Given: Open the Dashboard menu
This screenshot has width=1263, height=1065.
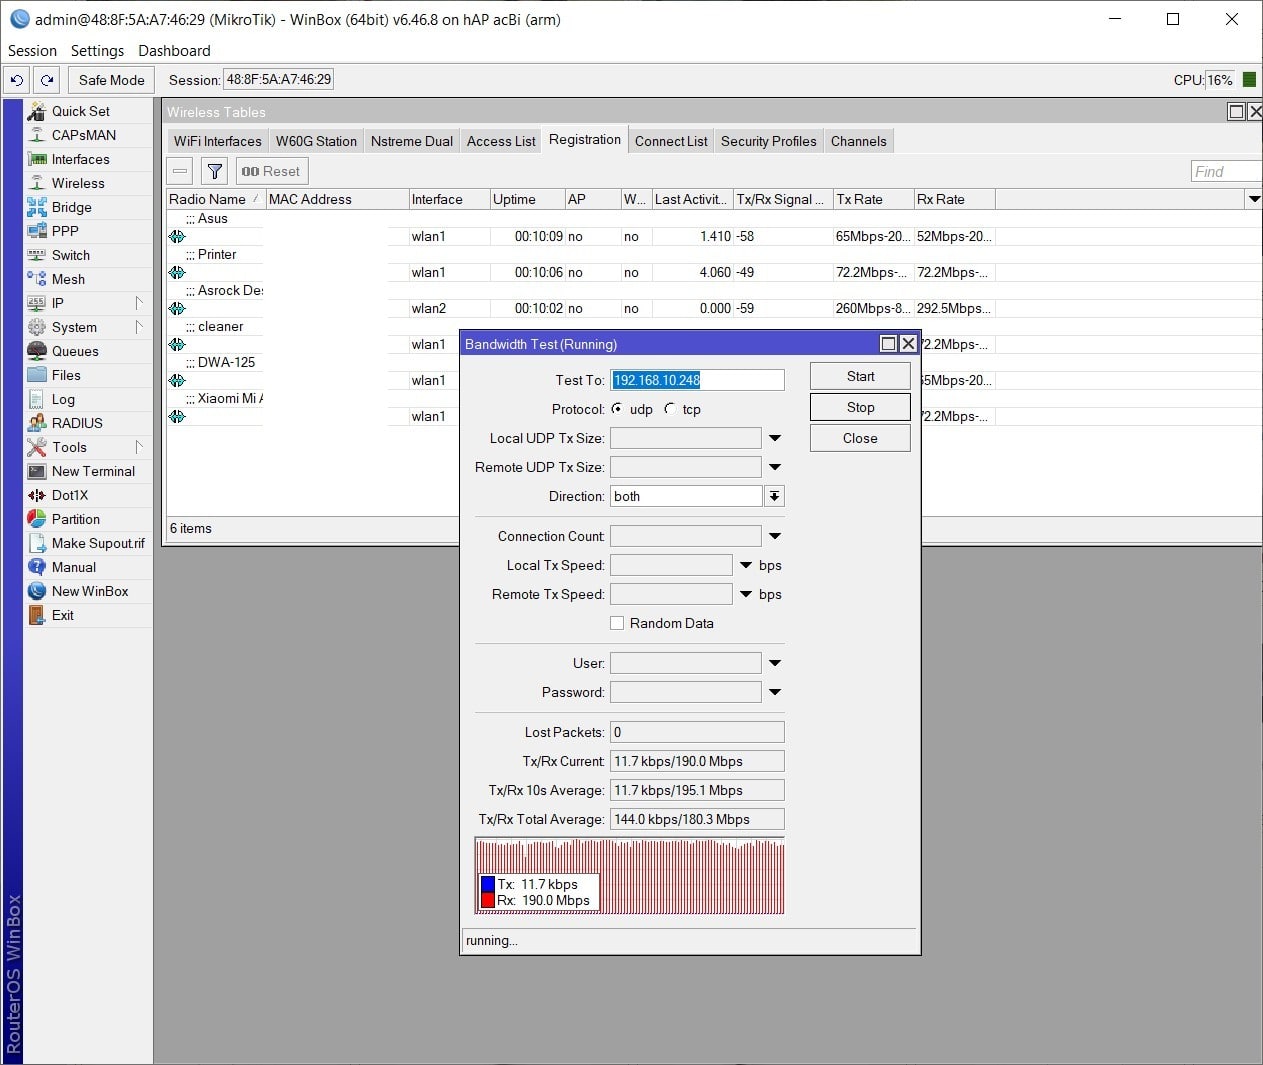Looking at the screenshot, I should [174, 51].
